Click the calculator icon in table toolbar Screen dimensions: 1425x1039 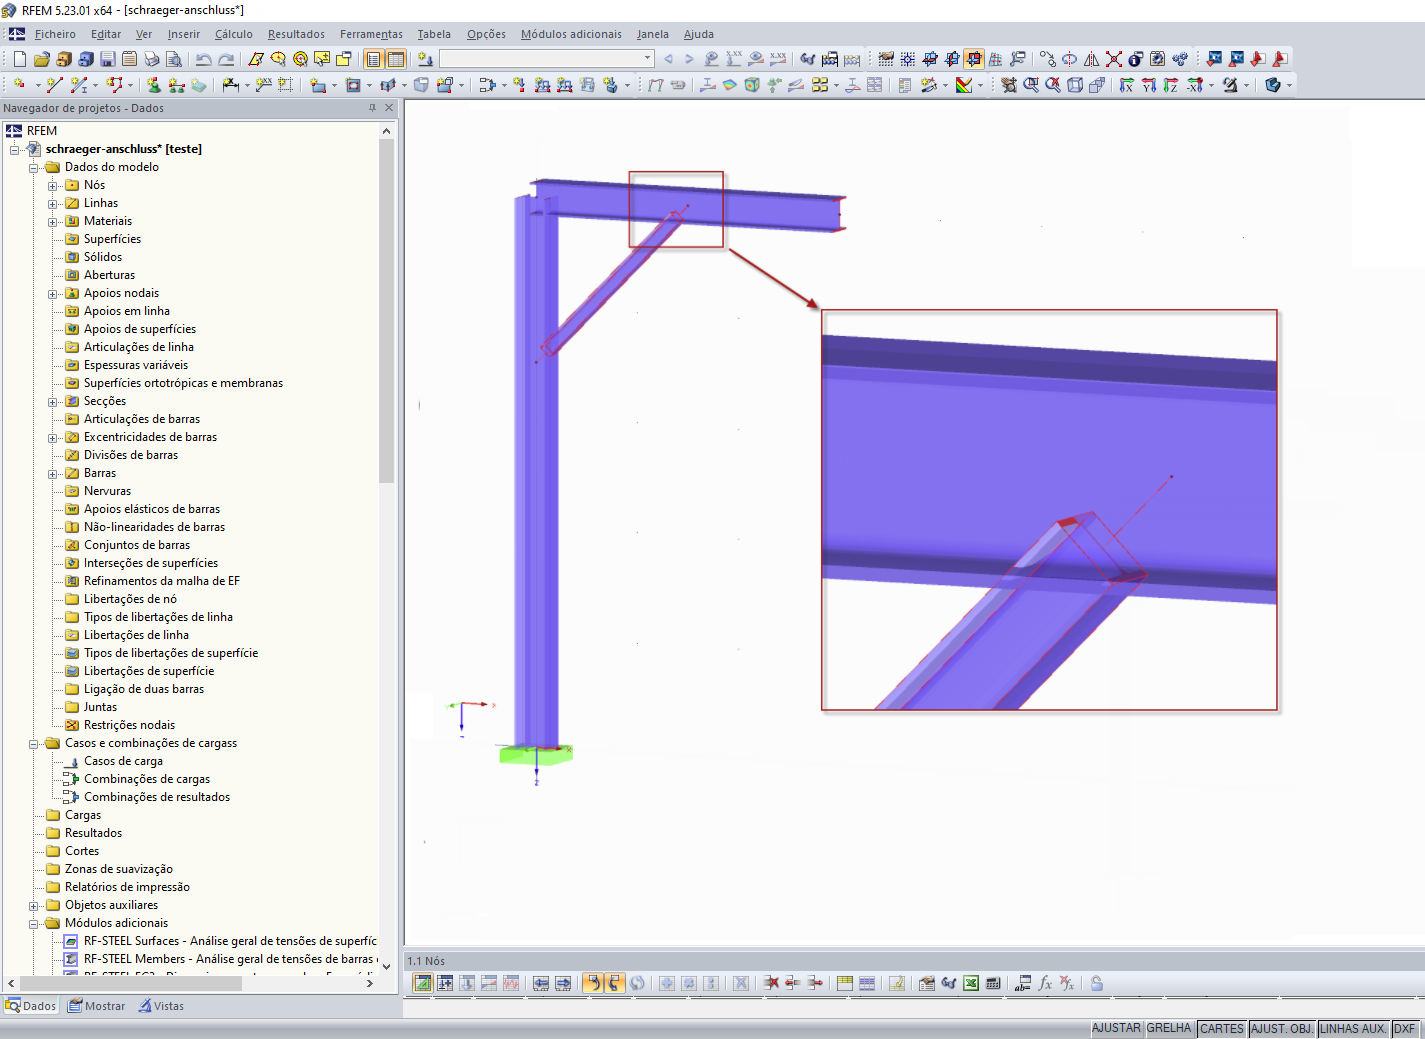(x=993, y=983)
